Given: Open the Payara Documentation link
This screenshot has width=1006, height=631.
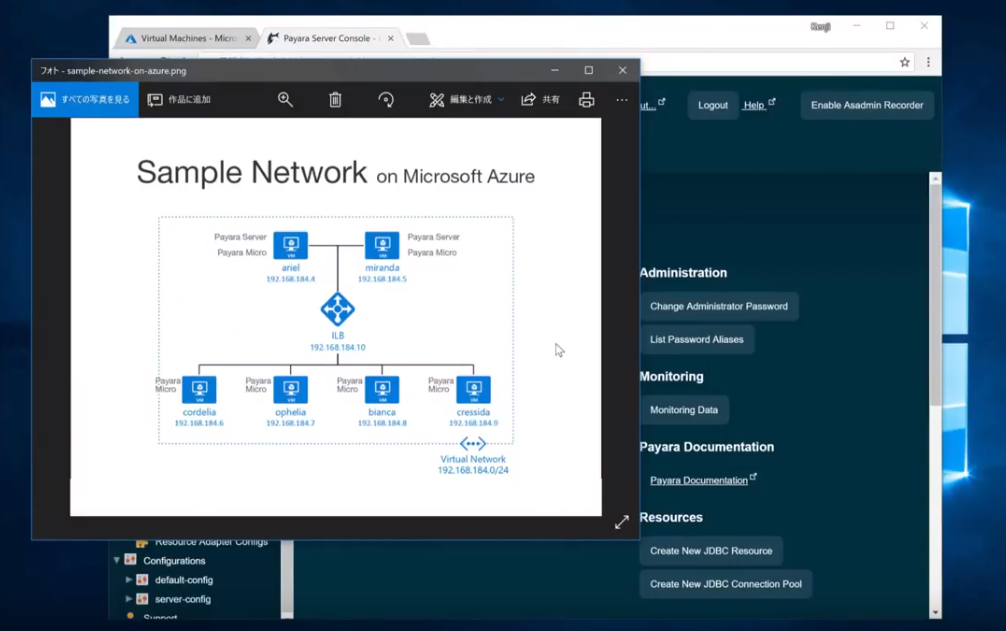Looking at the screenshot, I should (x=698, y=481).
